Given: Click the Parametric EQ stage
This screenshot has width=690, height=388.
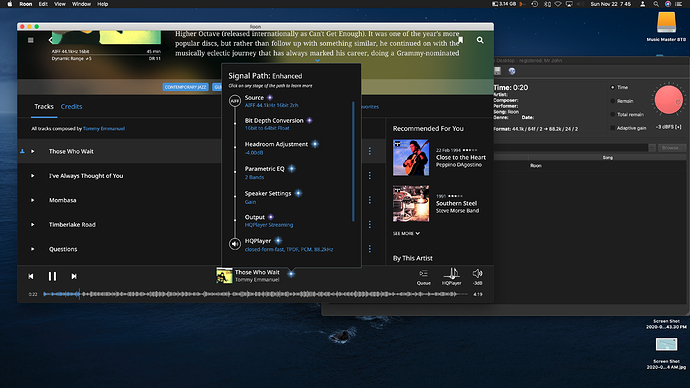Looking at the screenshot, I should [269, 172].
